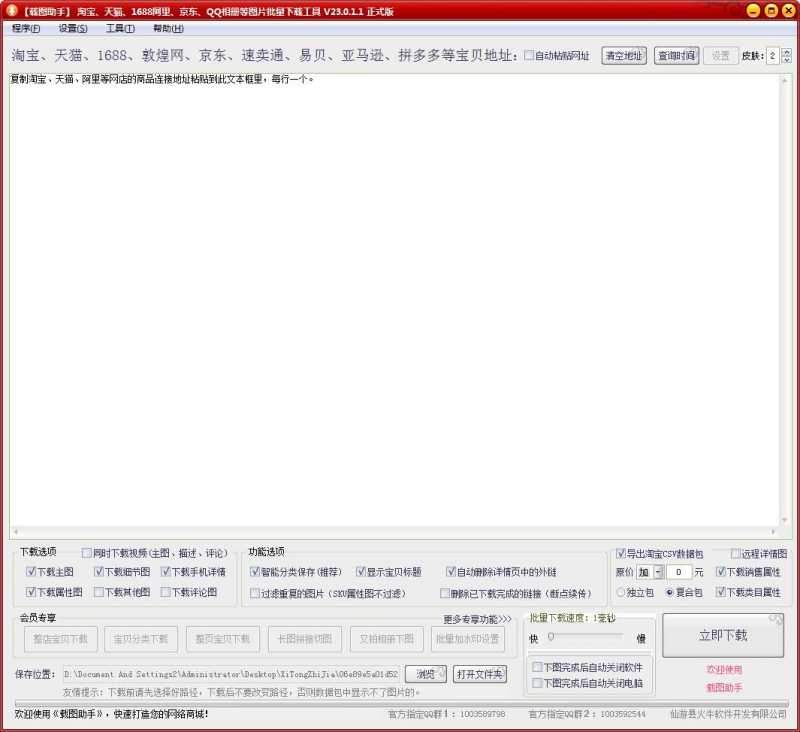Click the skin number down arrow
800x732 pixels.
click(786, 60)
